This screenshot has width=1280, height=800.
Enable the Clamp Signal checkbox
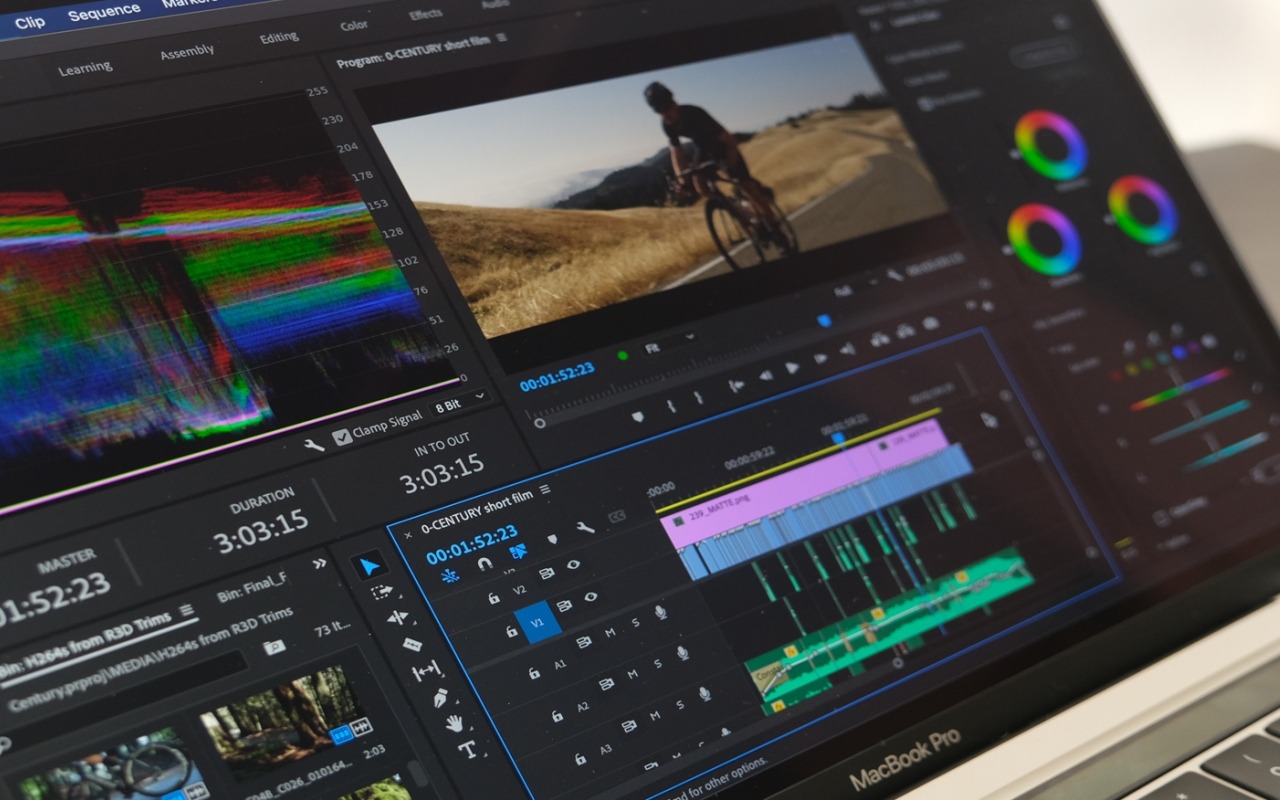(x=341, y=435)
